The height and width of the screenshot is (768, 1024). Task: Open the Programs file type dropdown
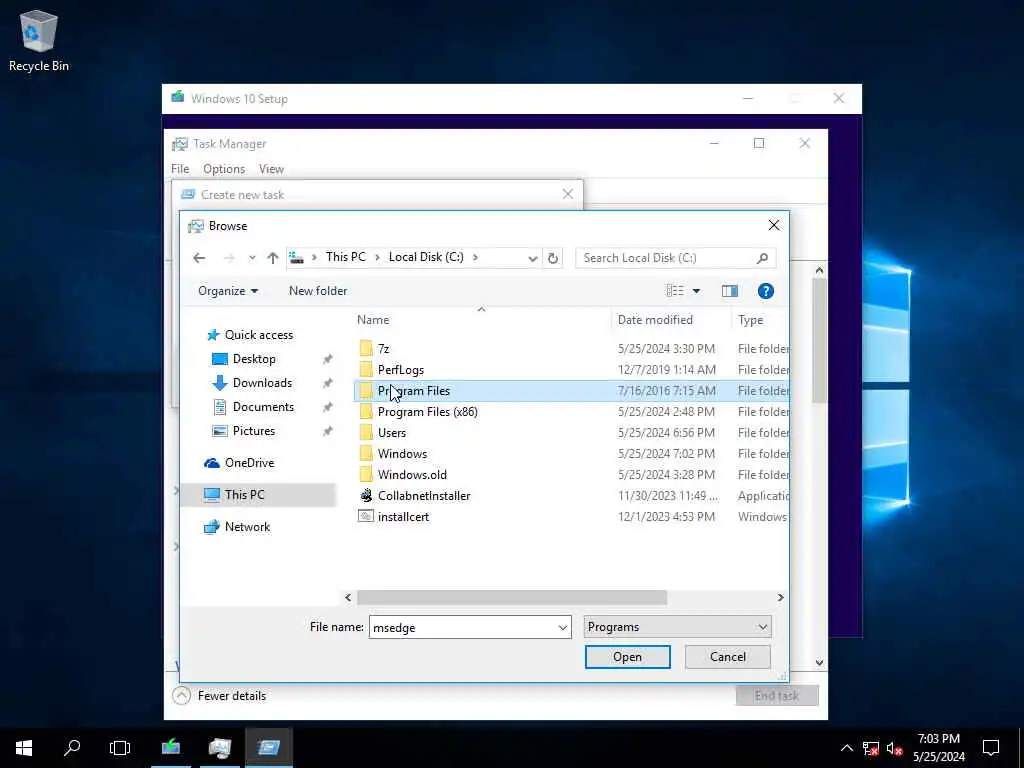[x=677, y=627]
